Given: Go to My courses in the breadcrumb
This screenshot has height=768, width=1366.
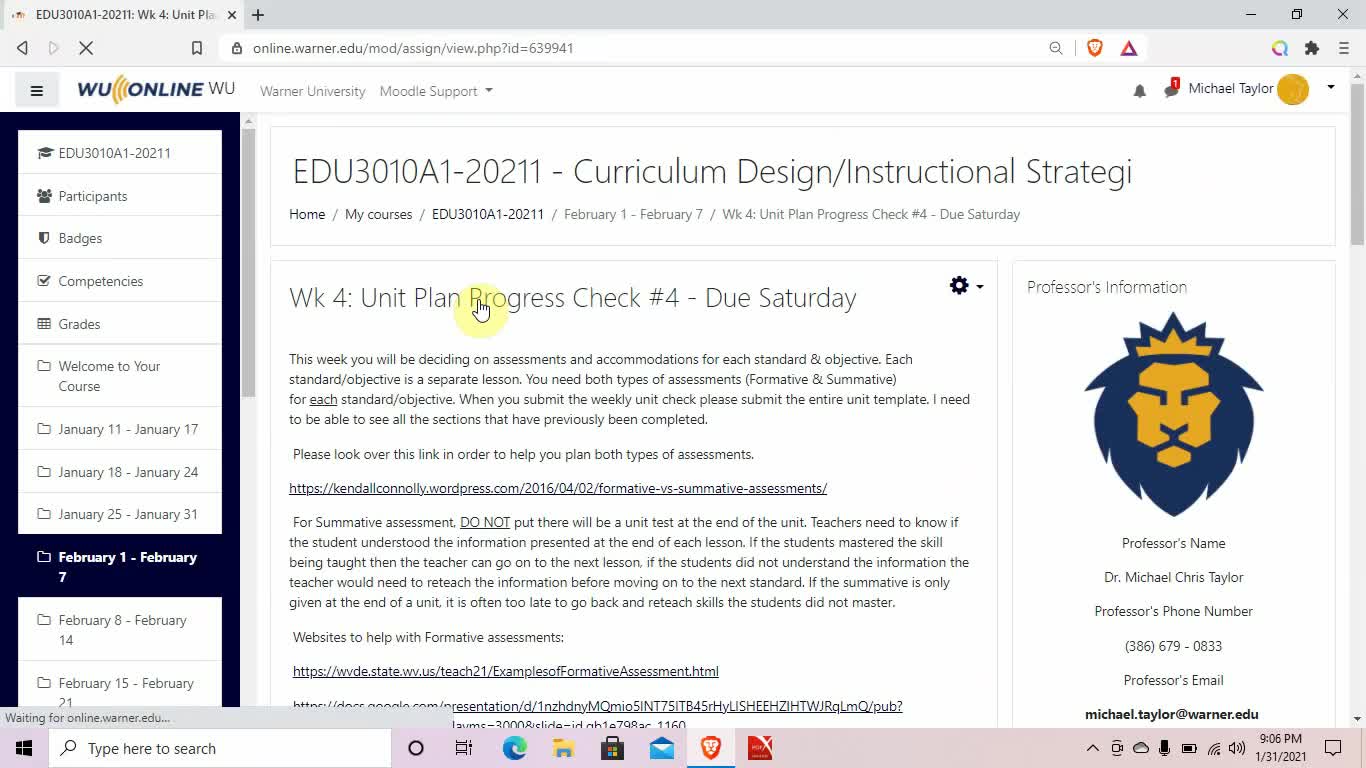Looking at the screenshot, I should pos(378,214).
